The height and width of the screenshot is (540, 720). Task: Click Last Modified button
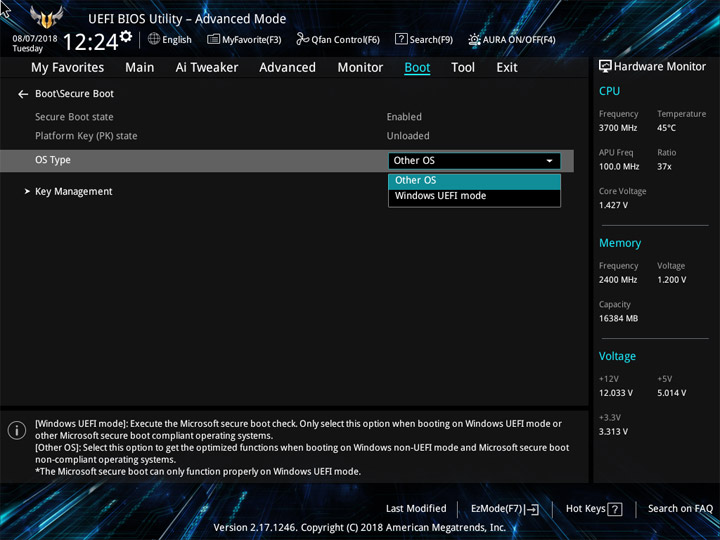(416, 509)
